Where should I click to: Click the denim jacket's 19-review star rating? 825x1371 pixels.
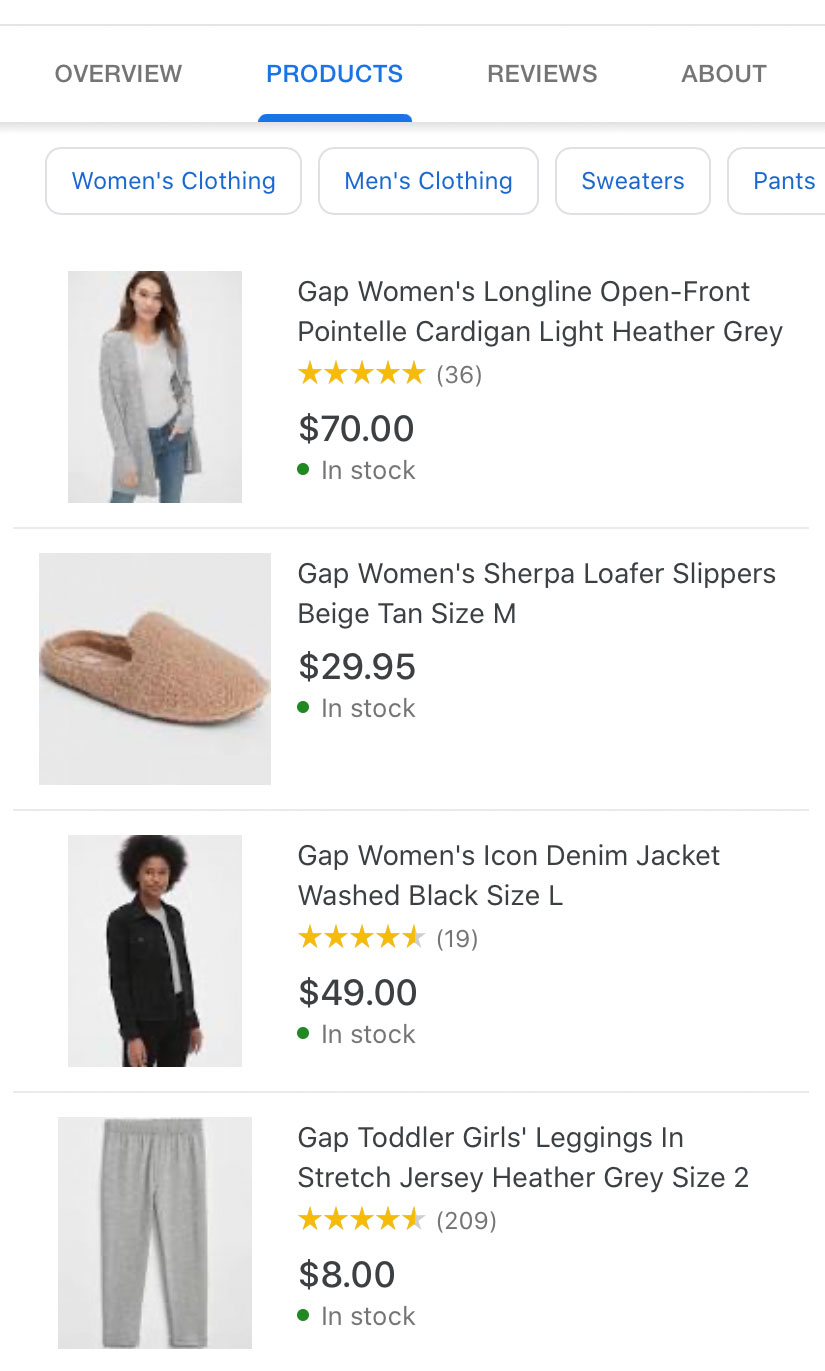[x=388, y=939]
